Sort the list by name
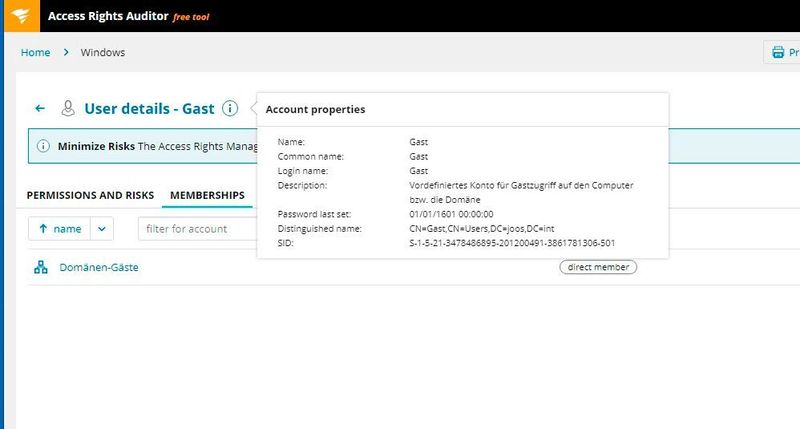Viewport: 800px width, 429px height. [x=60, y=229]
